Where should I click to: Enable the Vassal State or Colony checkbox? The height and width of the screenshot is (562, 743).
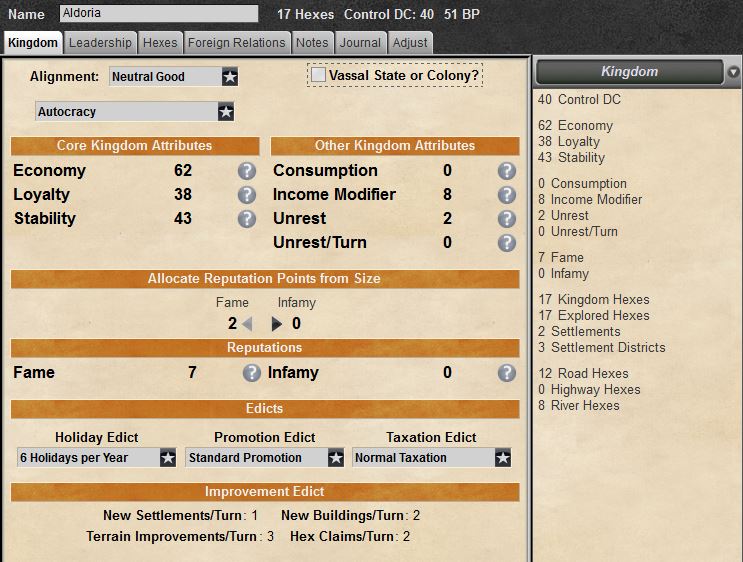pos(318,75)
